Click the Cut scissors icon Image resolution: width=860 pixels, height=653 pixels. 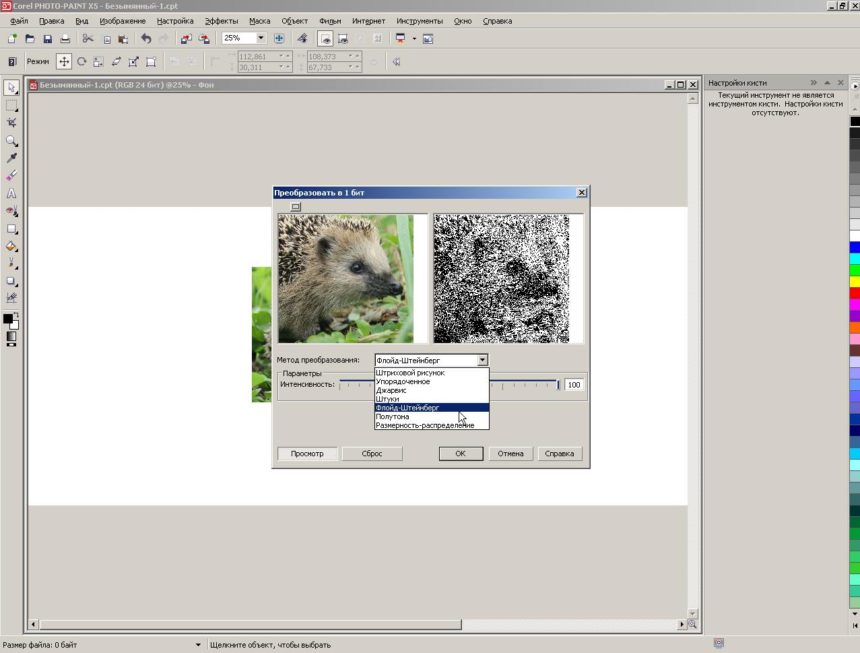point(88,39)
